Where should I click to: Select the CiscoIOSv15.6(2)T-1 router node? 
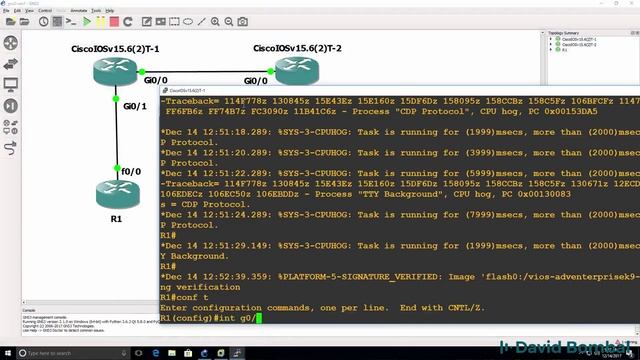115,71
